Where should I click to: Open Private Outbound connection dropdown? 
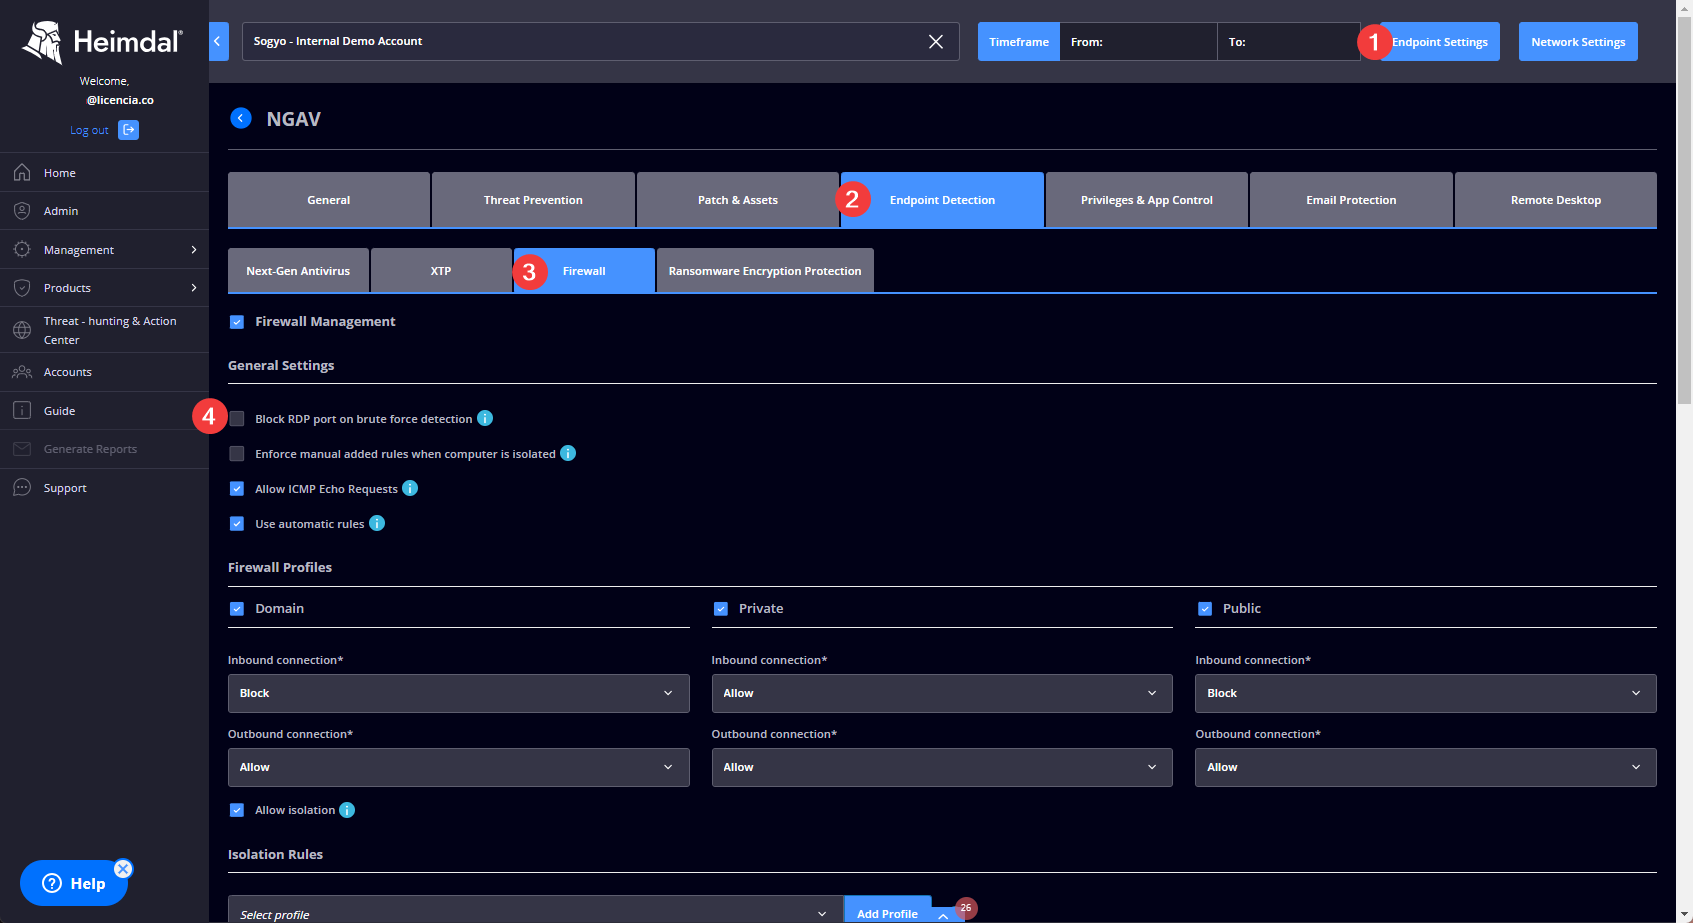[x=942, y=767]
